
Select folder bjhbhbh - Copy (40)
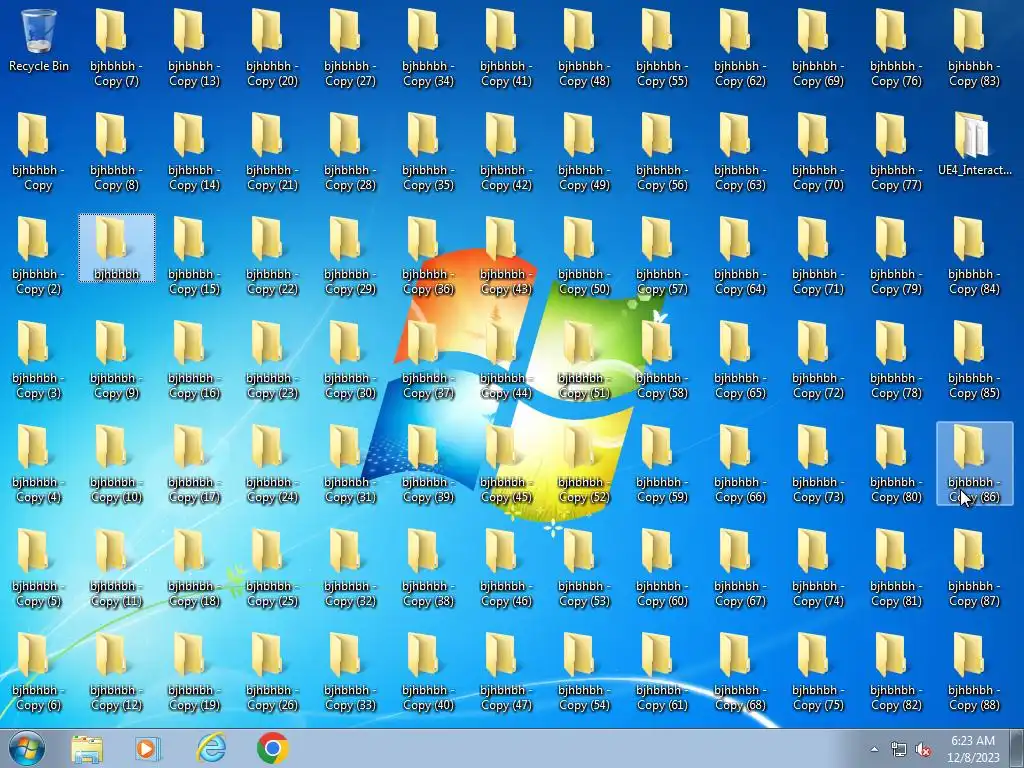[428, 672]
